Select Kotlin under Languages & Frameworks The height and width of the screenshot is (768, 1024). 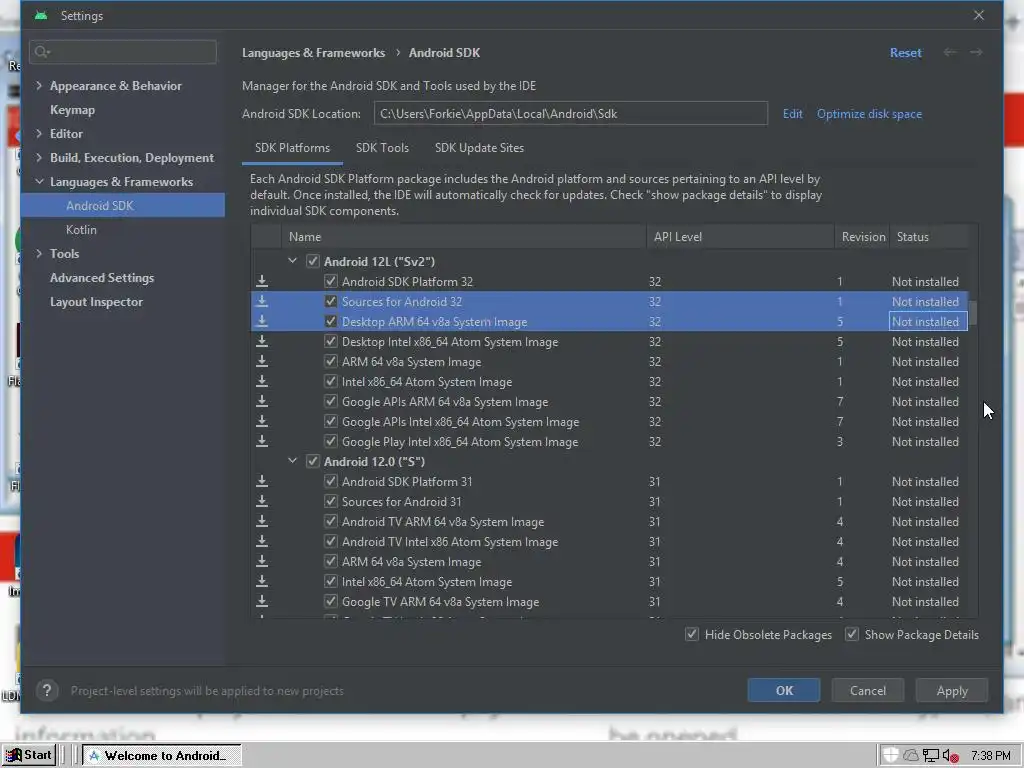81,230
